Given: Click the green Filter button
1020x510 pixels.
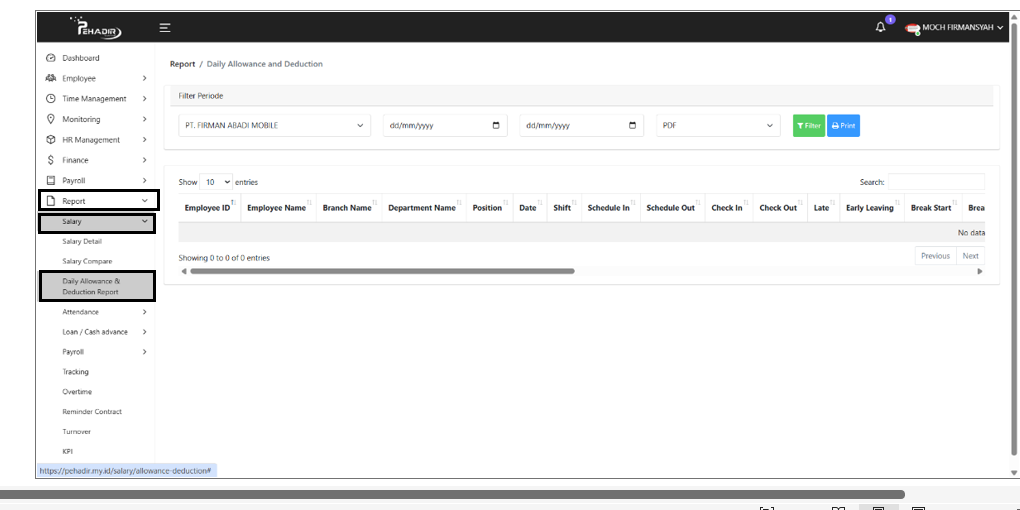Looking at the screenshot, I should point(809,126).
